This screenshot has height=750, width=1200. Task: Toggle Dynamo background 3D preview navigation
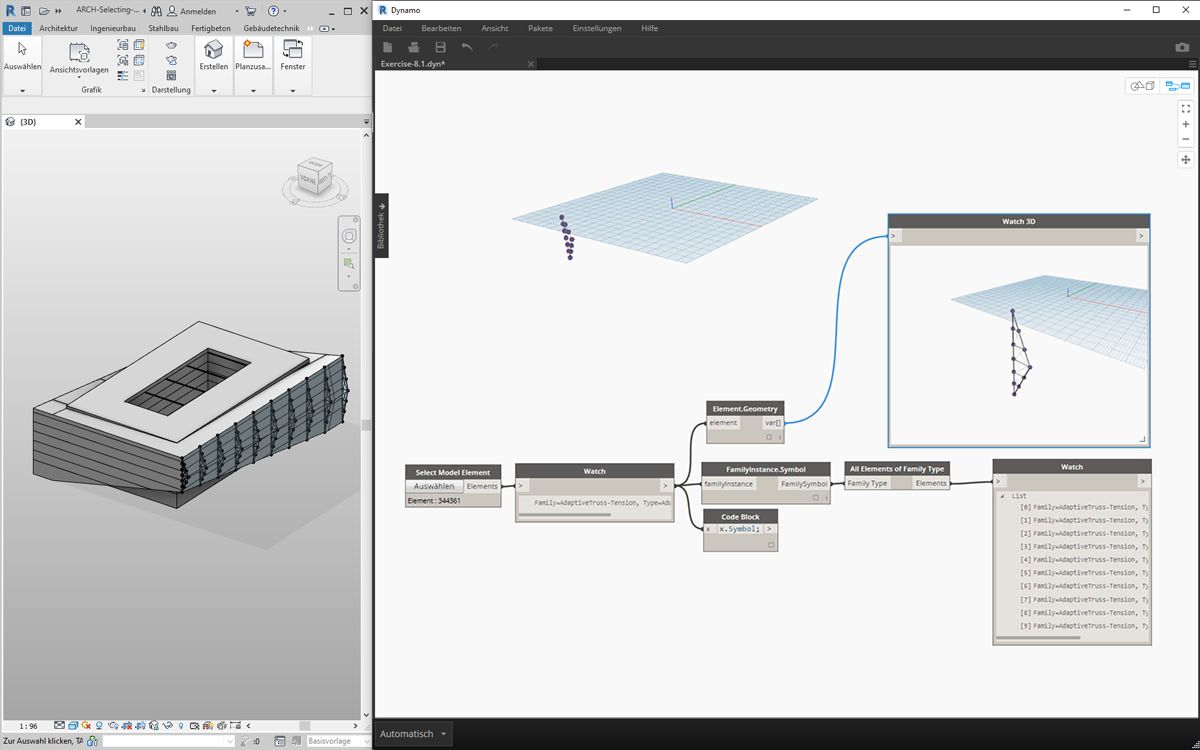coord(1142,86)
